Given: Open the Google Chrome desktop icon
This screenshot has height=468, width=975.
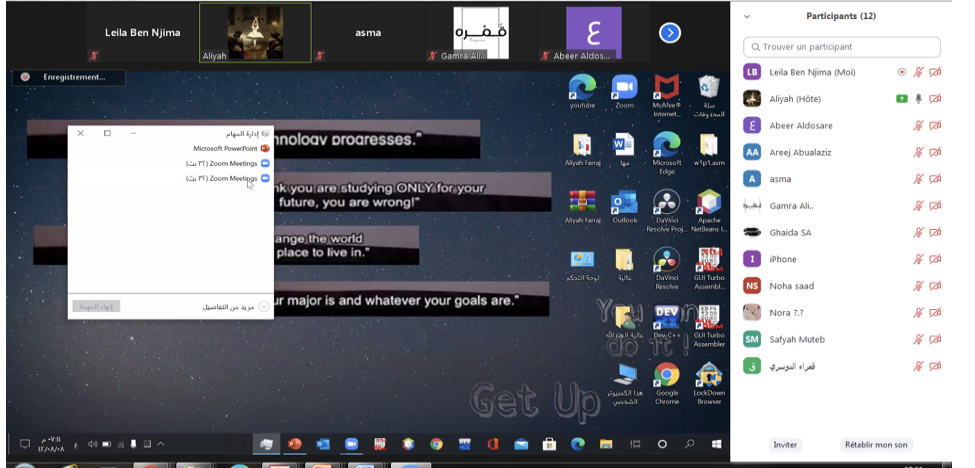Looking at the screenshot, I should [x=666, y=376].
